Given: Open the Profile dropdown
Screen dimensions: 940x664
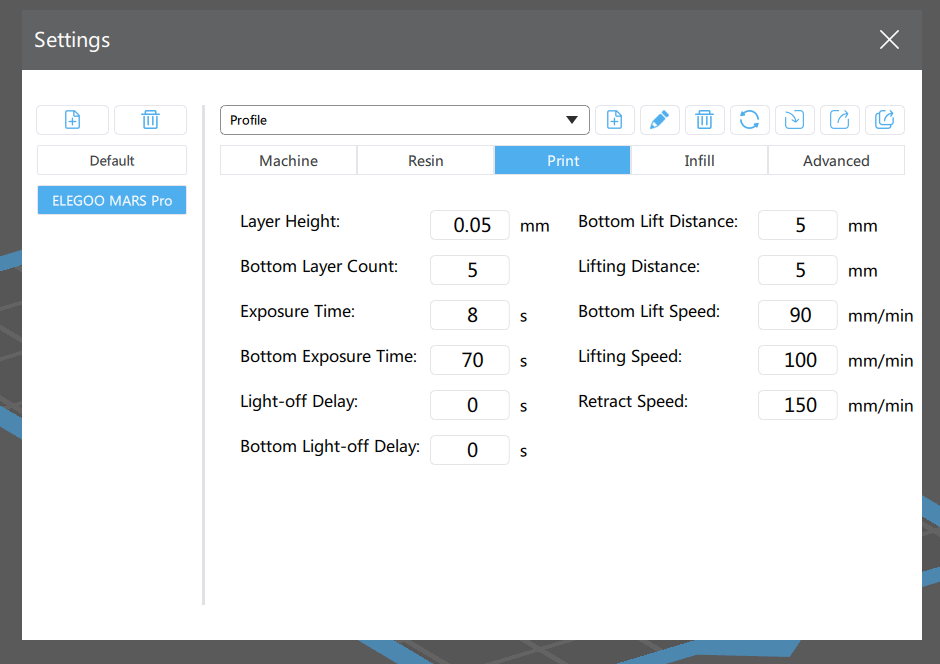Looking at the screenshot, I should coord(404,120).
